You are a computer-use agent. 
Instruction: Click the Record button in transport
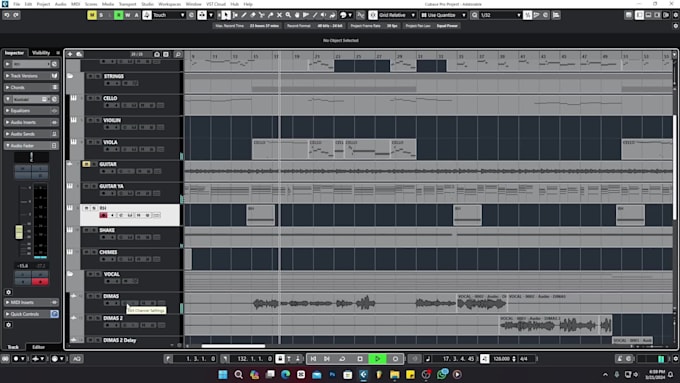[x=395, y=359]
